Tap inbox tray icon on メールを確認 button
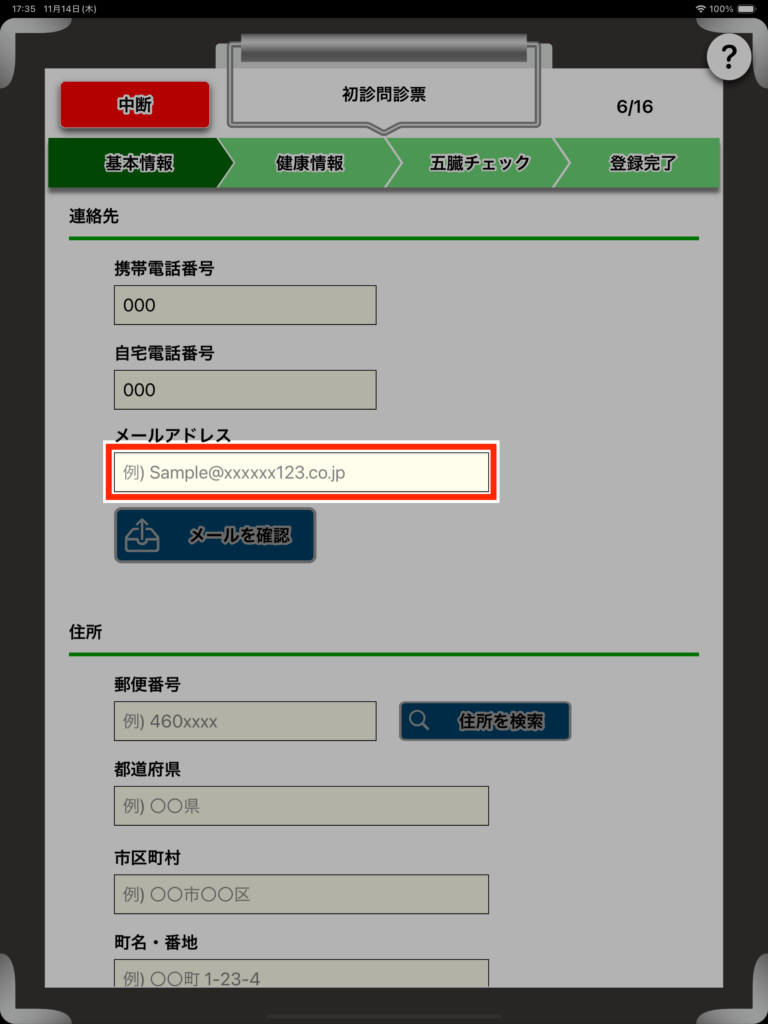This screenshot has height=1024, width=768. point(142,536)
